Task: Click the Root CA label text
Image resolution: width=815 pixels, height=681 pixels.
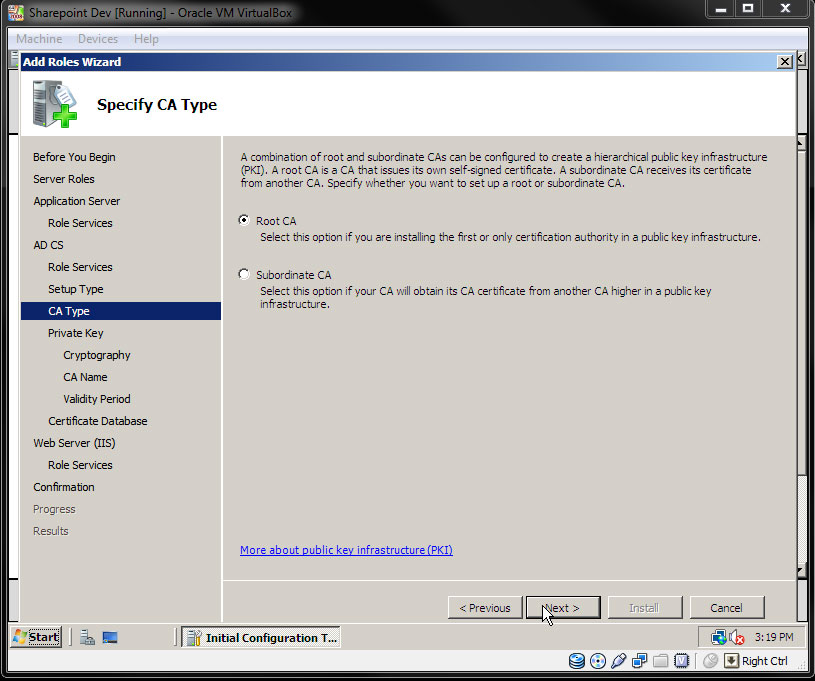Action: click(276, 221)
